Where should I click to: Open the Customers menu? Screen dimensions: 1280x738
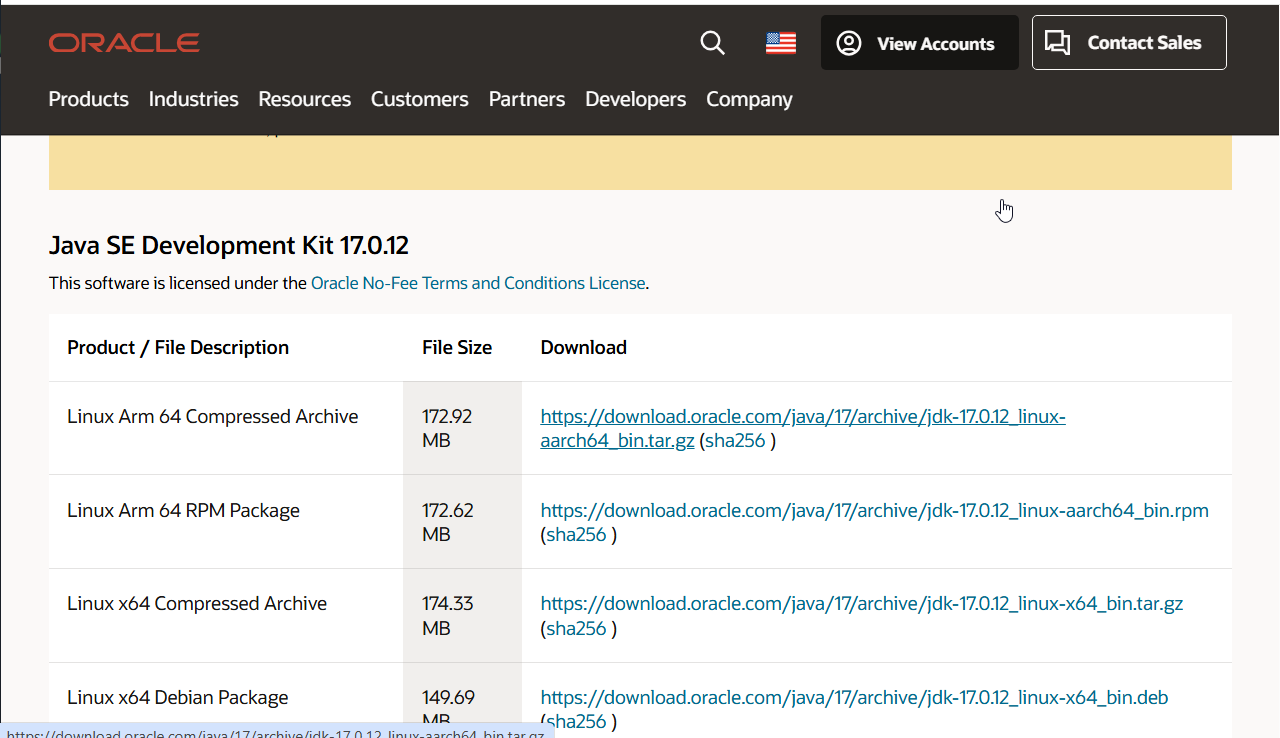pyautogui.click(x=419, y=99)
